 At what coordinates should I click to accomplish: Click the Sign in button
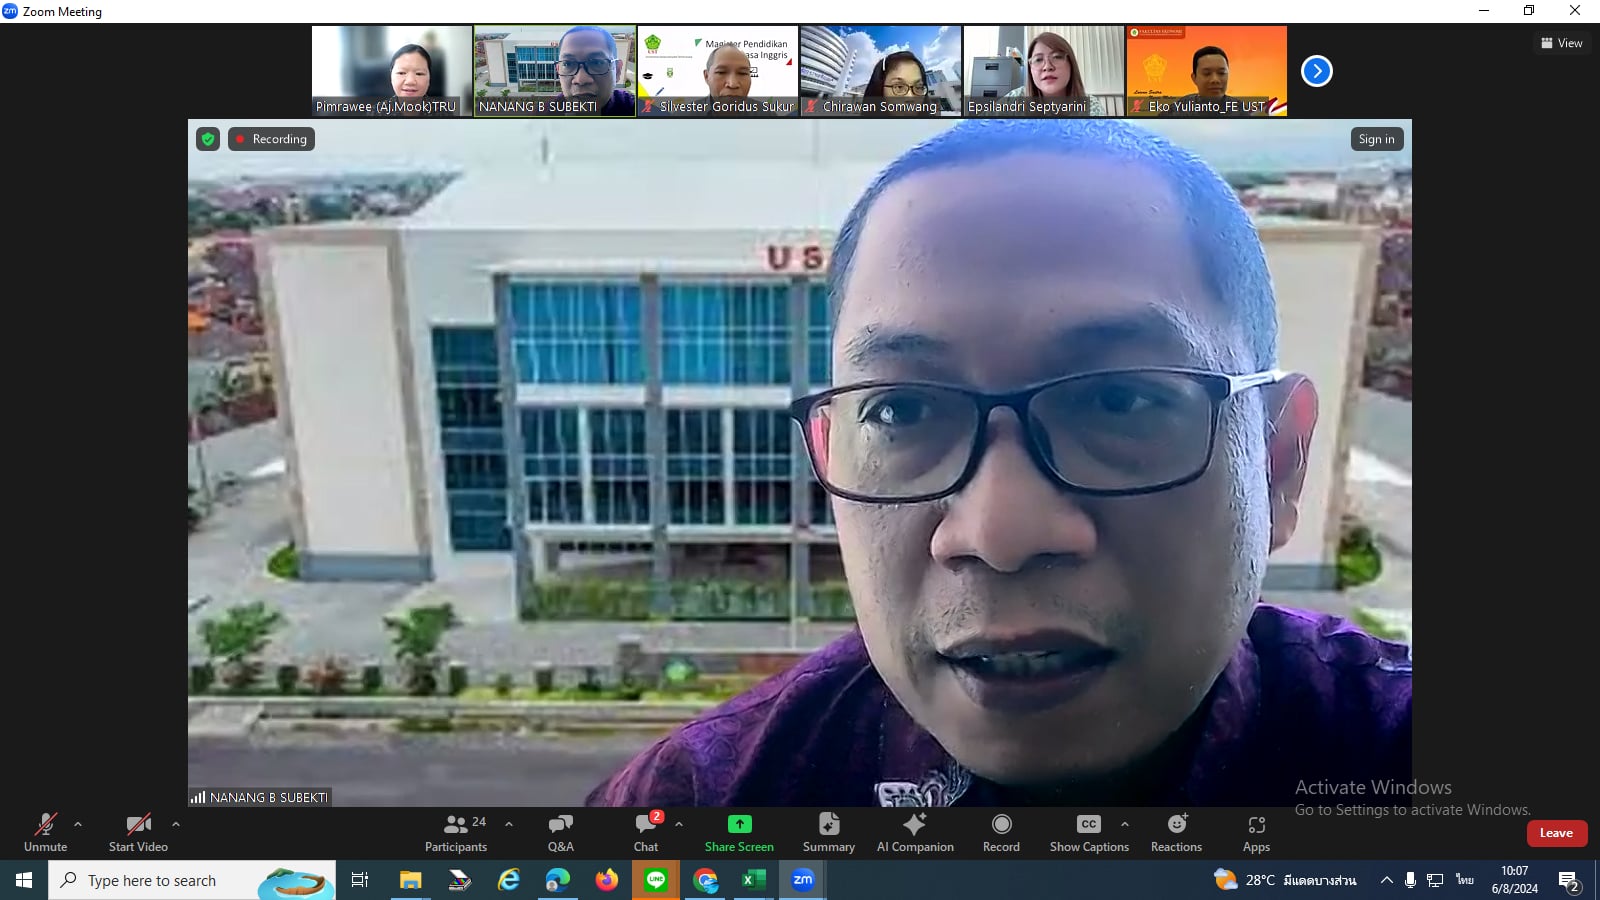[1376, 139]
